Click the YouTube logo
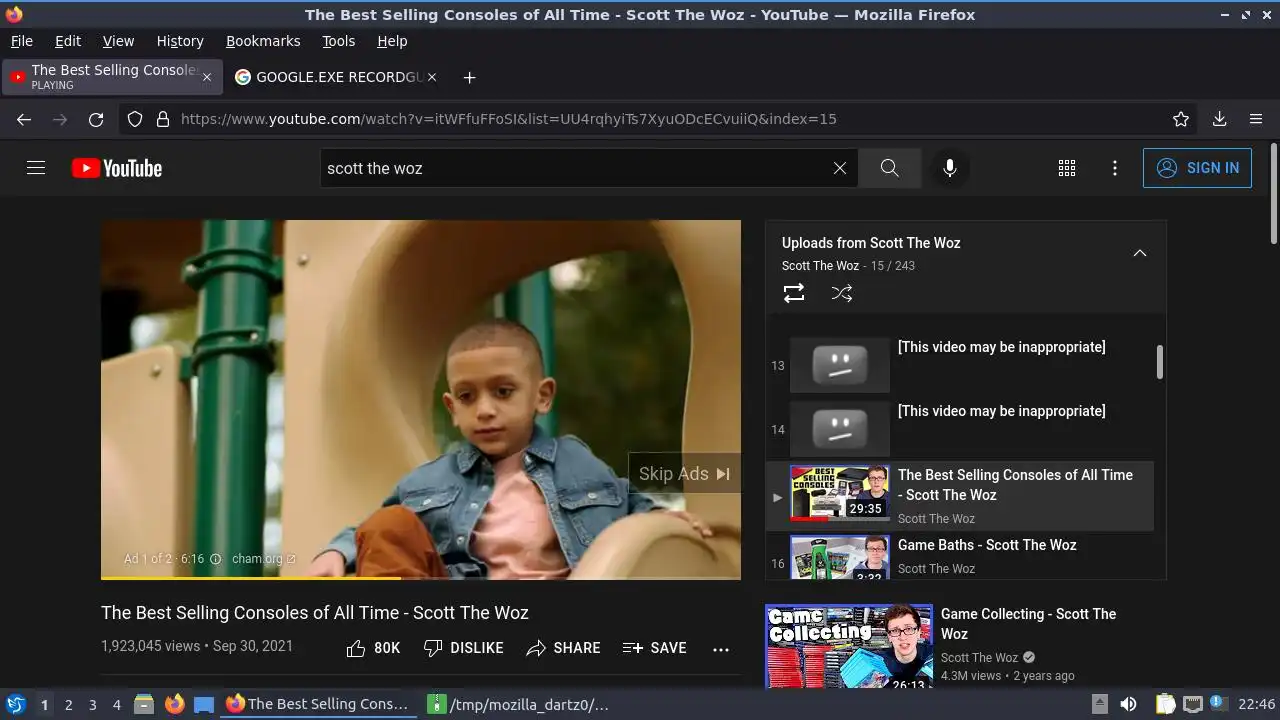Screen dimensions: 1280x720 point(117,168)
